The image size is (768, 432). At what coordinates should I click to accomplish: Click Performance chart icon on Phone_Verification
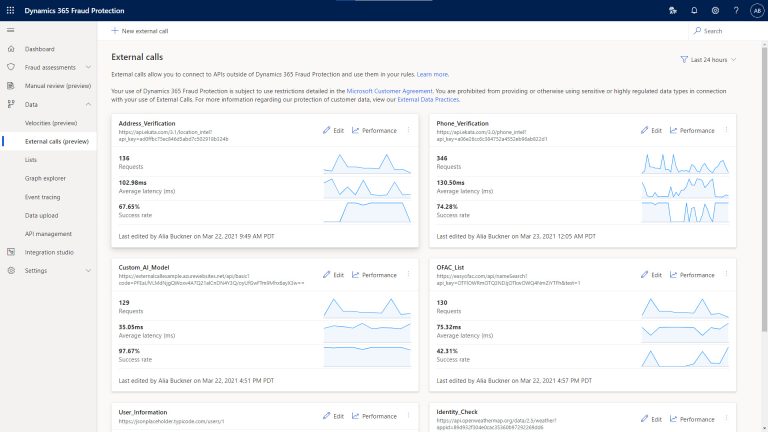click(x=673, y=130)
